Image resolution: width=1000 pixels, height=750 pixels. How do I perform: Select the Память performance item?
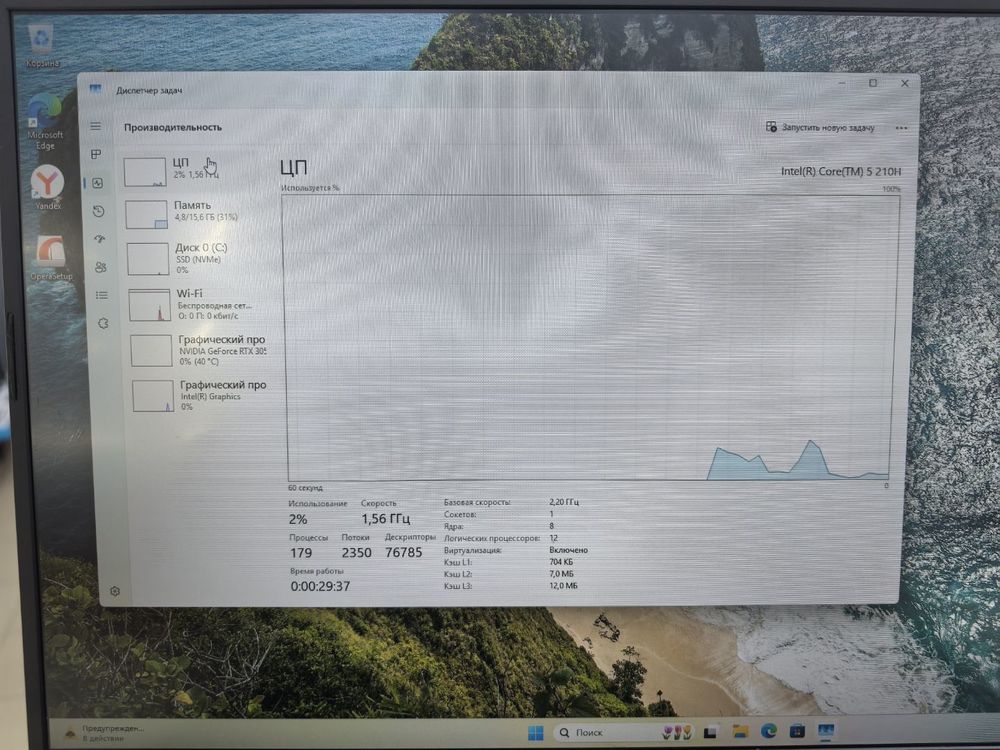point(196,212)
